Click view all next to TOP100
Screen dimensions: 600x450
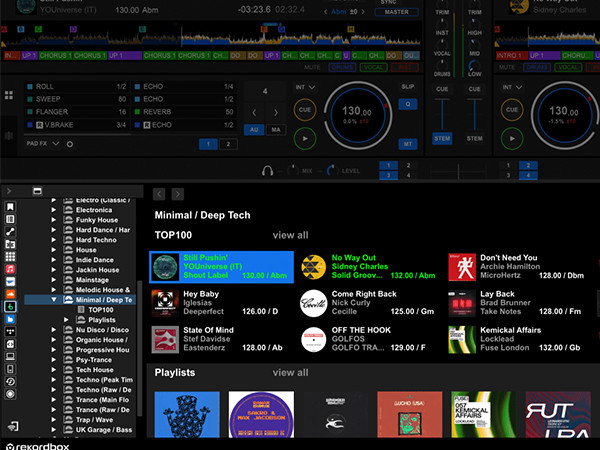290,235
